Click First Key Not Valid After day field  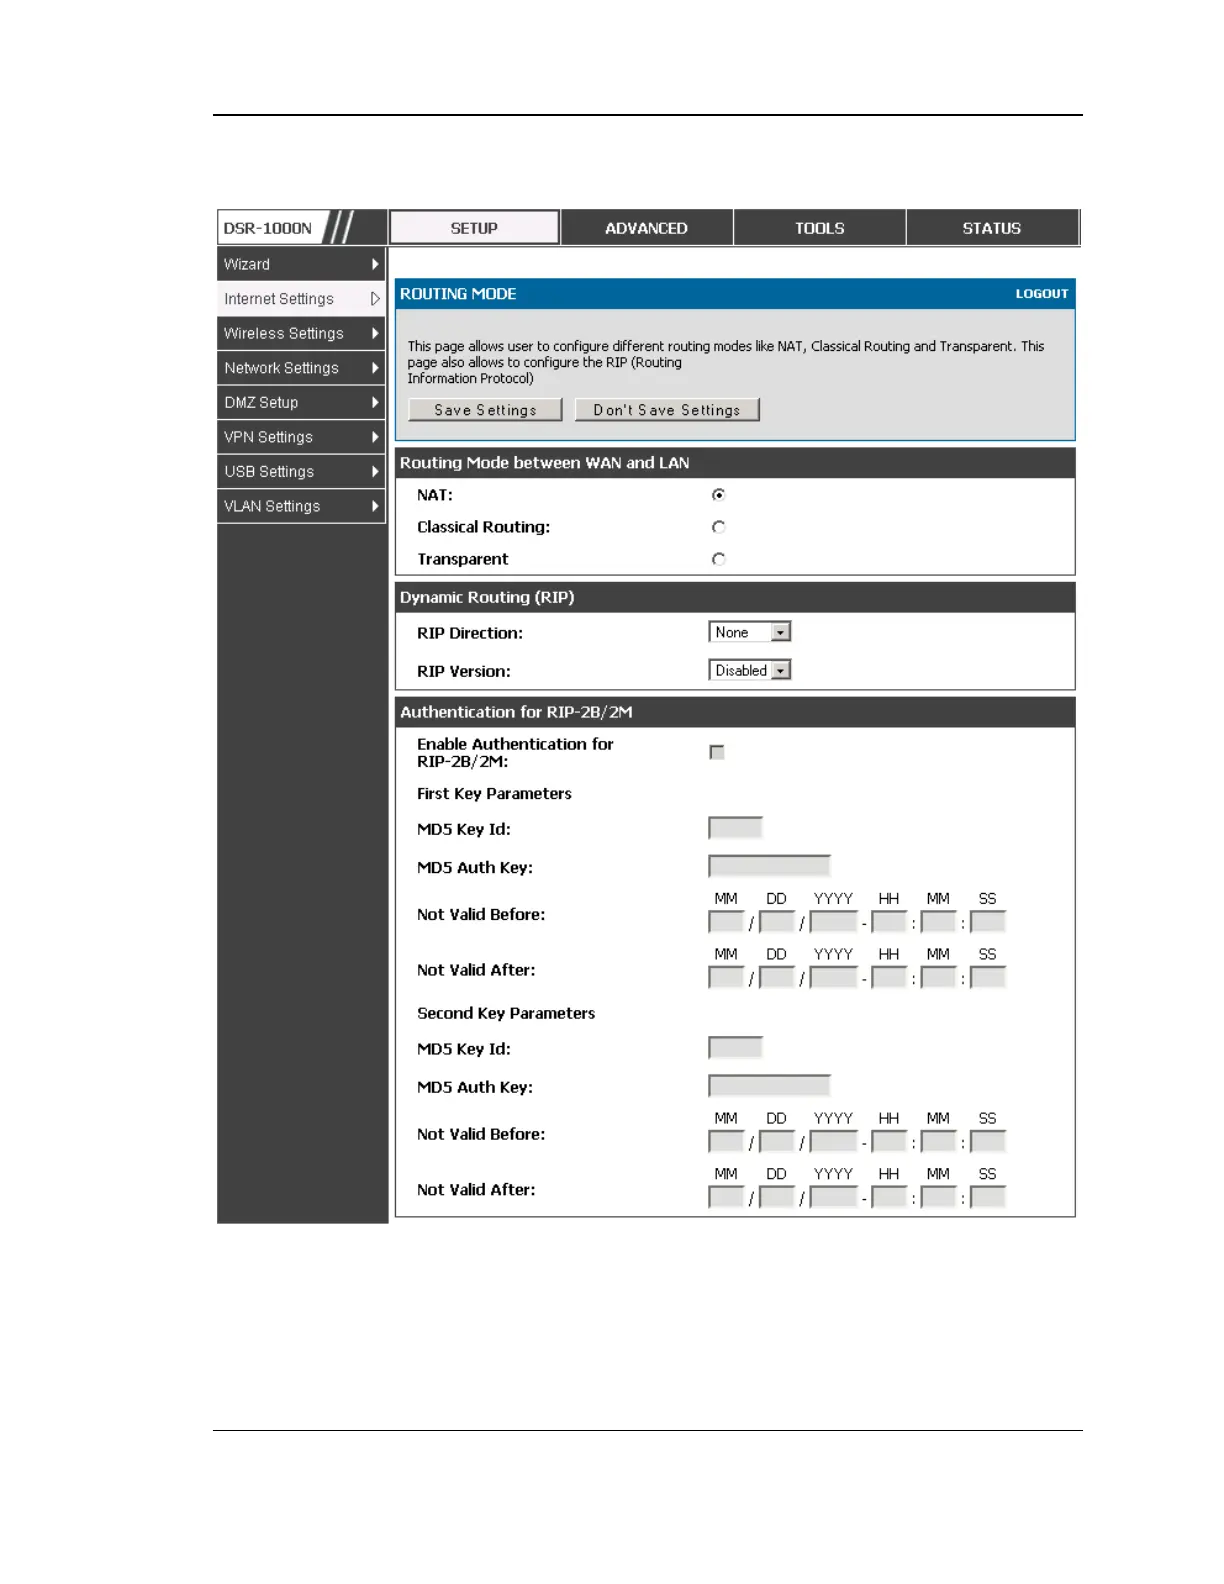coord(777,977)
